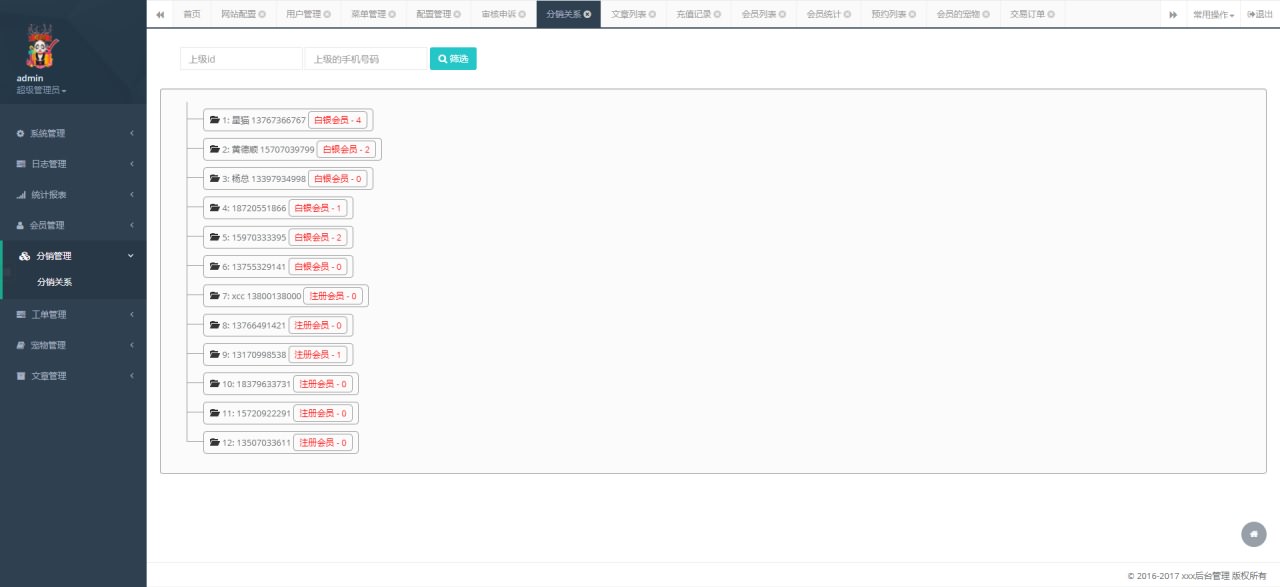The height and width of the screenshot is (587, 1280).
Task: Click folder icon of node 9: 13170998538
Action: click(214, 355)
